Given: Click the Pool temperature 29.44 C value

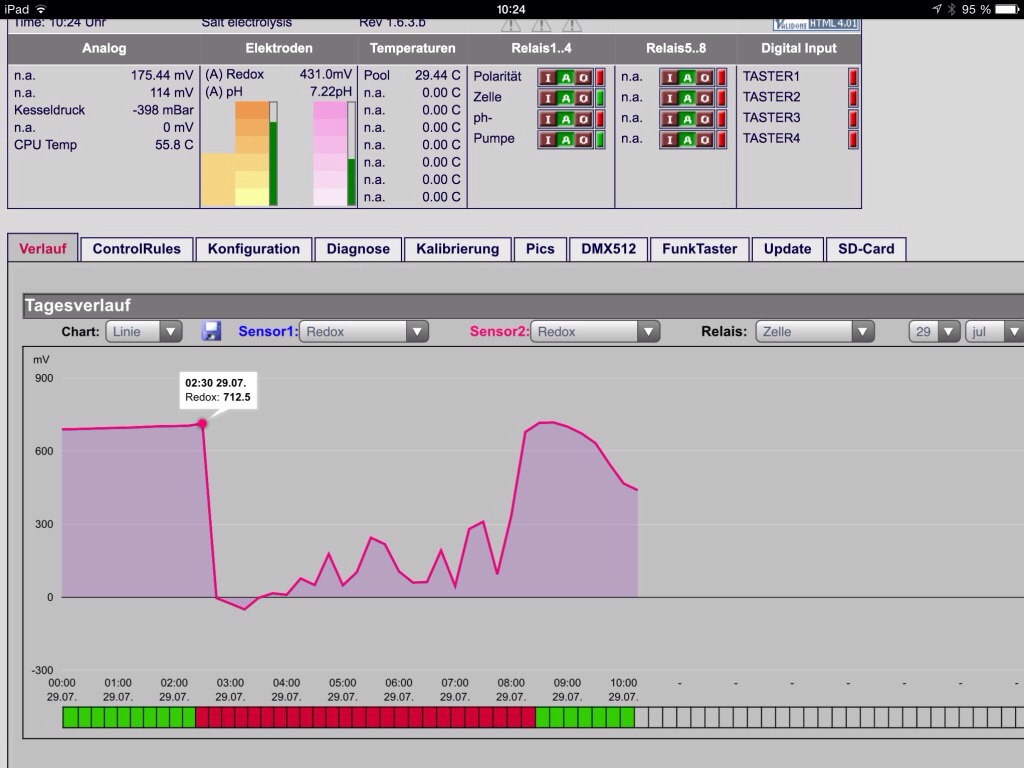Looking at the screenshot, I should pos(438,75).
